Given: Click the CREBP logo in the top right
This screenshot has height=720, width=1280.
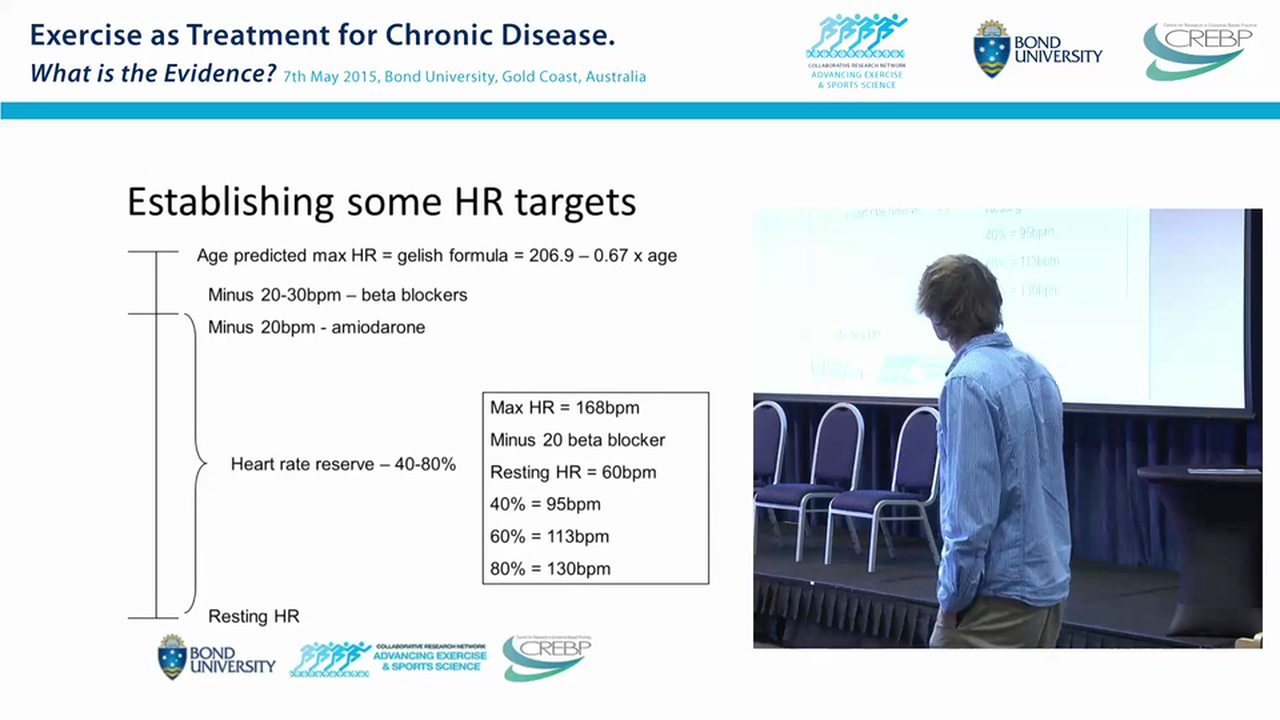Looking at the screenshot, I should pos(1195,50).
